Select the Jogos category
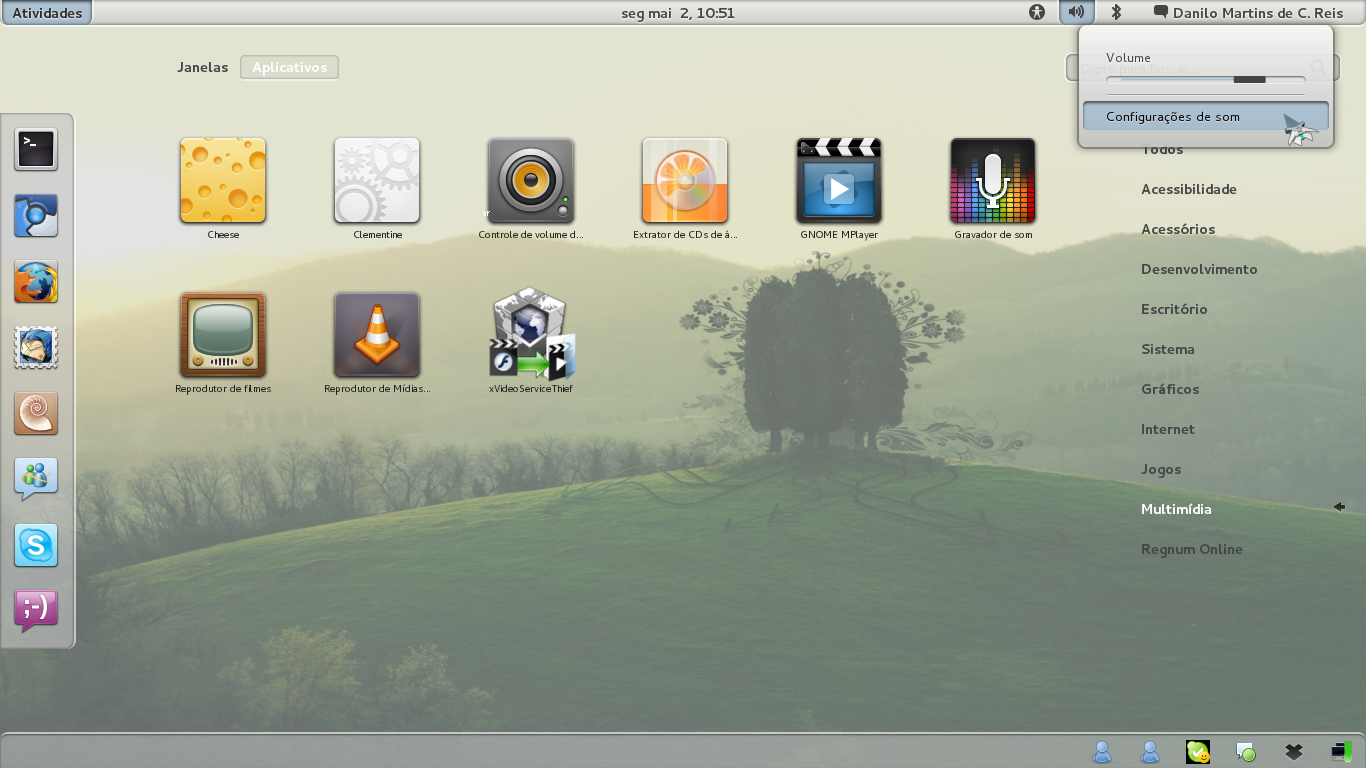 [x=1161, y=469]
